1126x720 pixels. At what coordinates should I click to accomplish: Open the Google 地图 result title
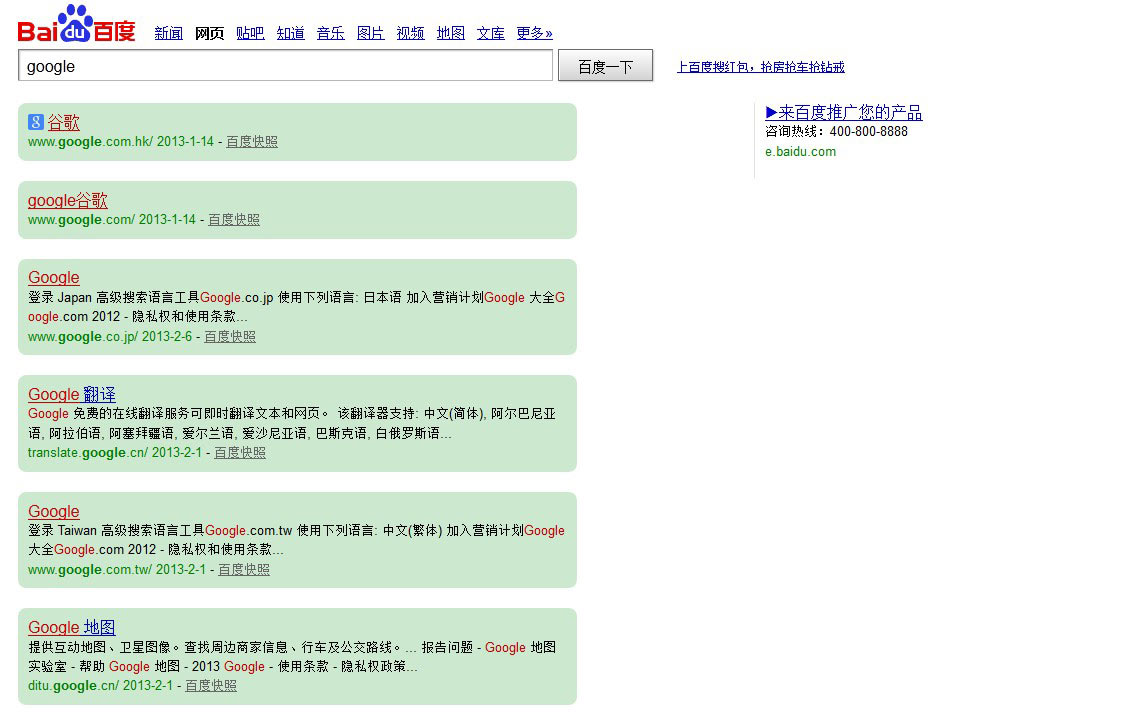pos(72,627)
